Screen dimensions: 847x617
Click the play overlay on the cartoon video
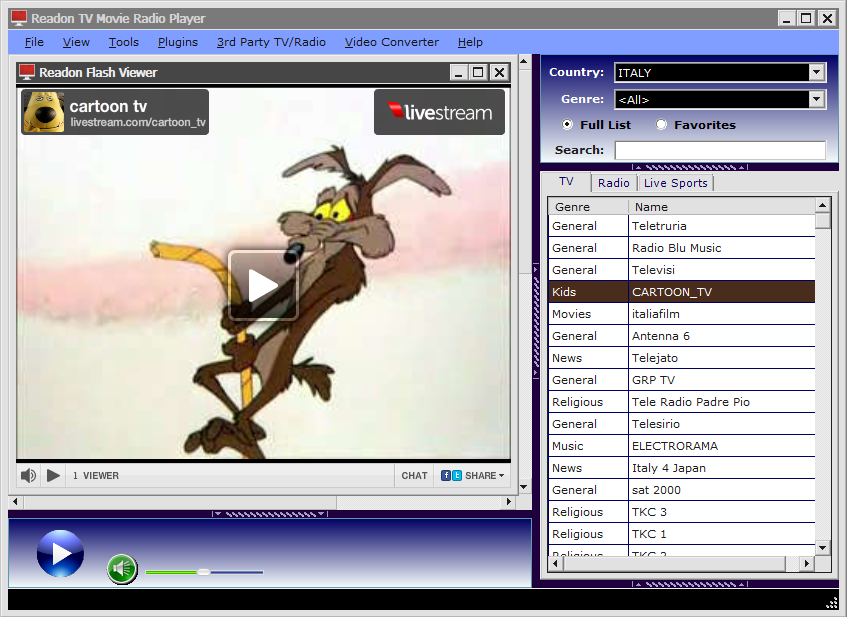(263, 285)
